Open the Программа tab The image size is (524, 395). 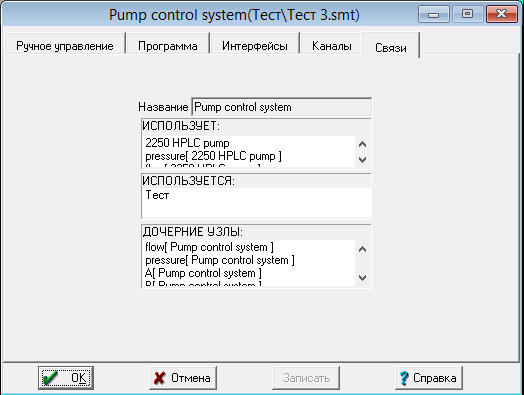(x=168, y=45)
